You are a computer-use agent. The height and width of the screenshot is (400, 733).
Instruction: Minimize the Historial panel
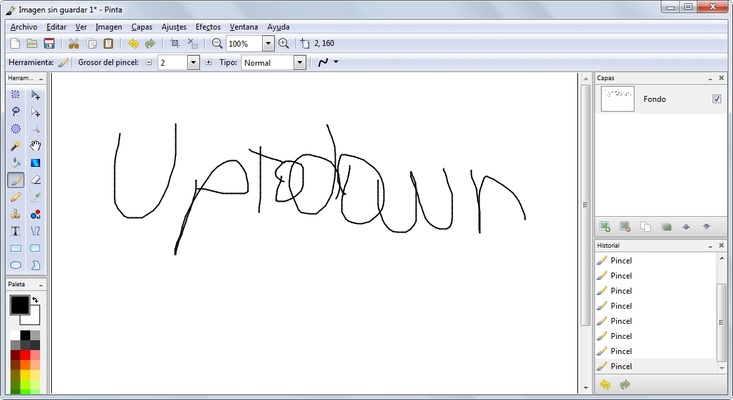pyautogui.click(x=710, y=246)
